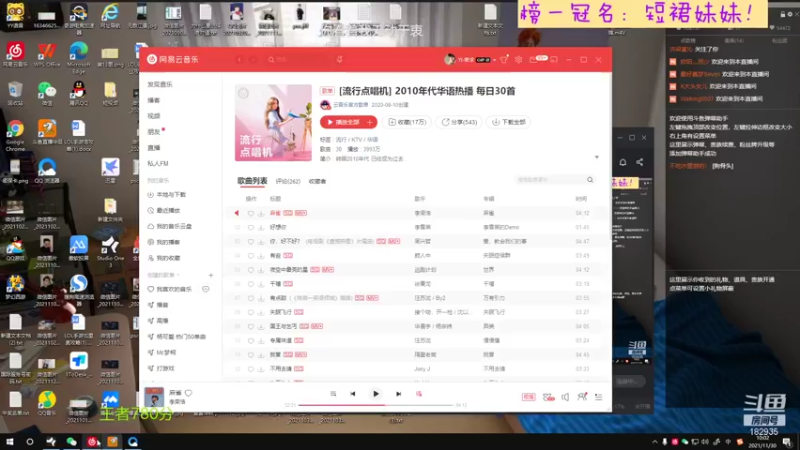Like the now-playing track in the player bar
Viewport: 800px width, 450px height.
coord(188,393)
